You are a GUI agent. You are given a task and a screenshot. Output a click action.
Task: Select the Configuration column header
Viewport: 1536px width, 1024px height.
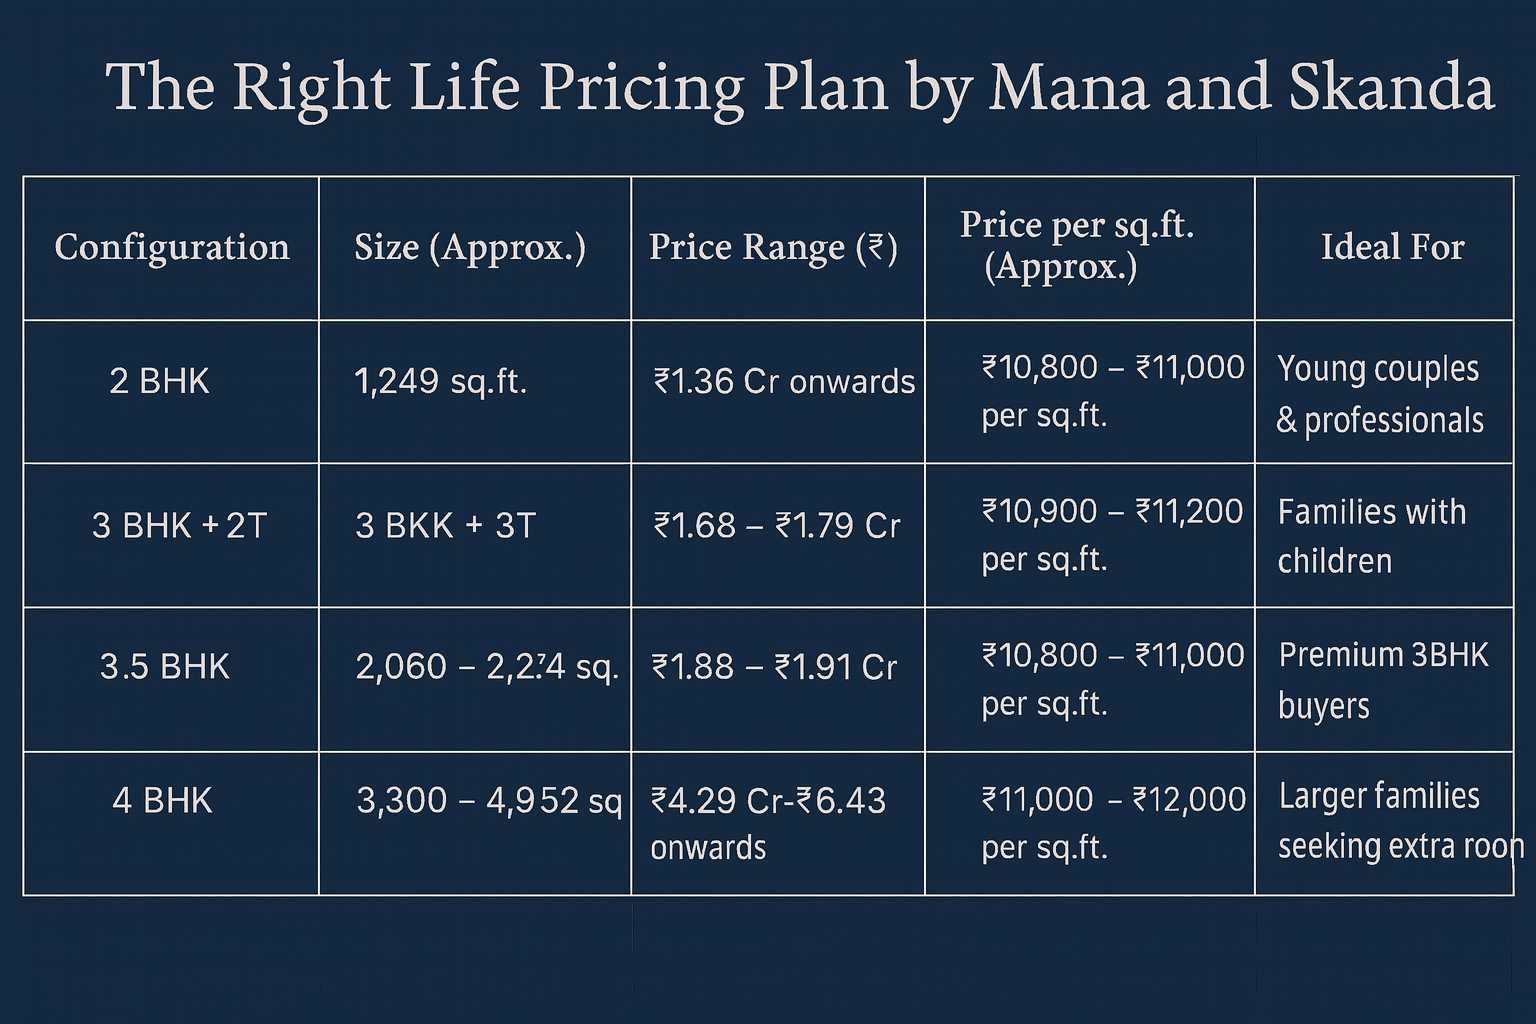172,247
